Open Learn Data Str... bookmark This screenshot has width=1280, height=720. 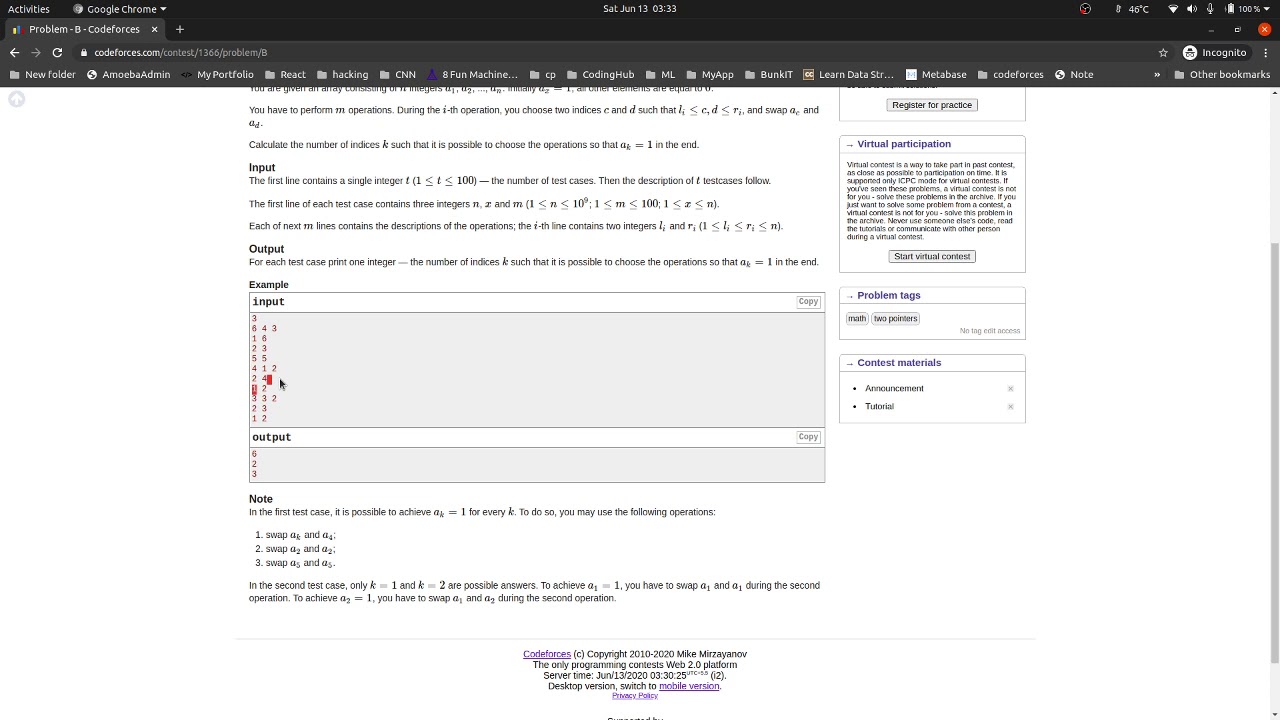(x=848, y=74)
